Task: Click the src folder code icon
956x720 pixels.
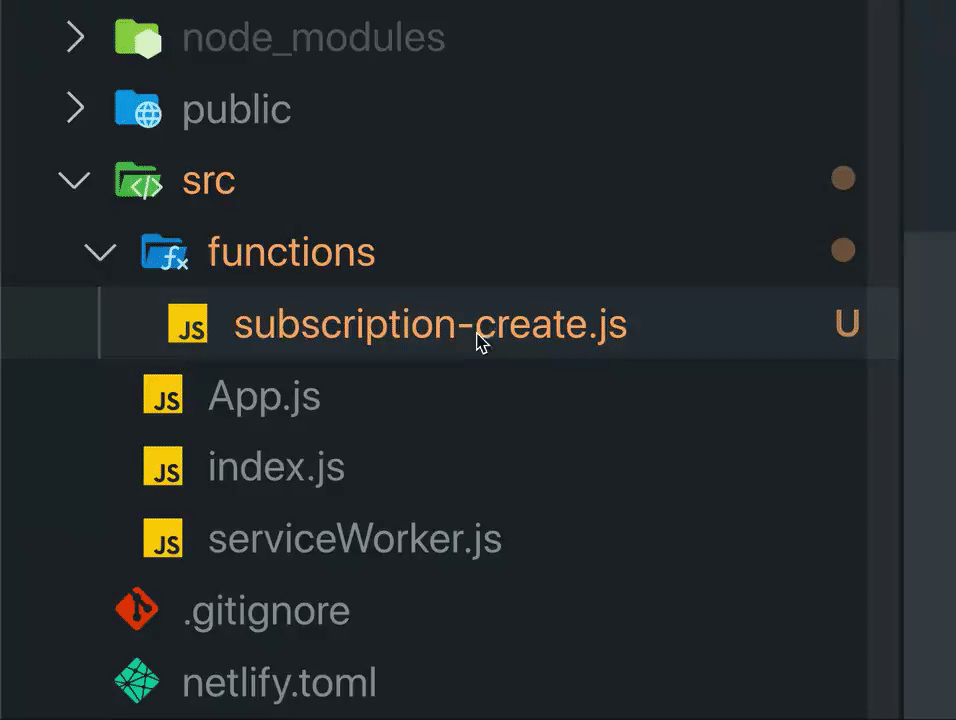Action: [137, 181]
